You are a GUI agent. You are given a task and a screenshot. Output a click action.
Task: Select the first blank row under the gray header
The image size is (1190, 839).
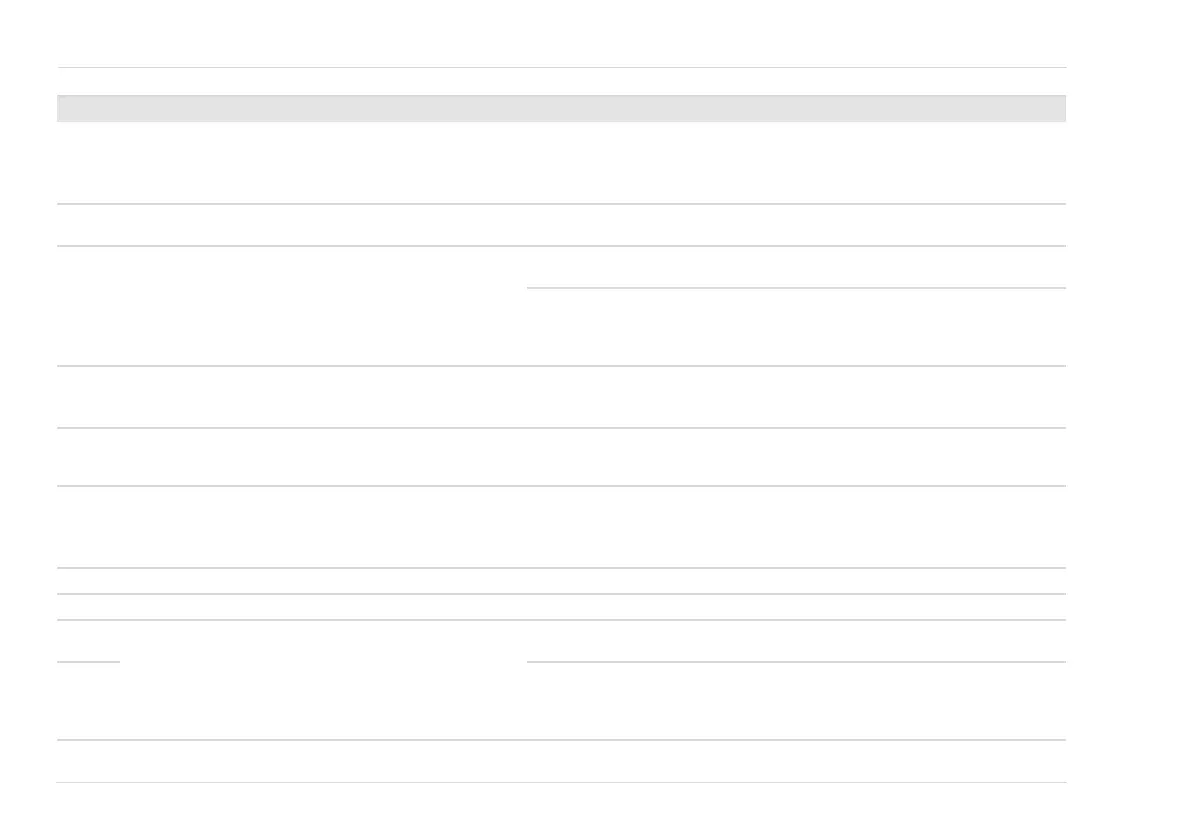click(x=561, y=163)
